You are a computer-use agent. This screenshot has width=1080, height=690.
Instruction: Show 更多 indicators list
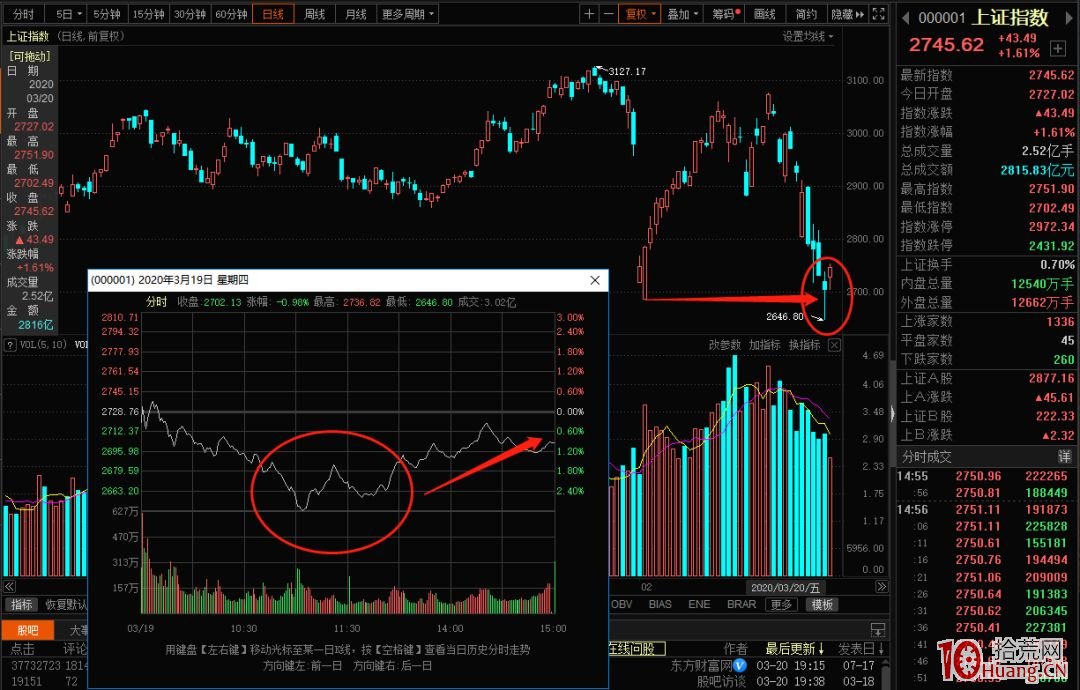[x=781, y=605]
